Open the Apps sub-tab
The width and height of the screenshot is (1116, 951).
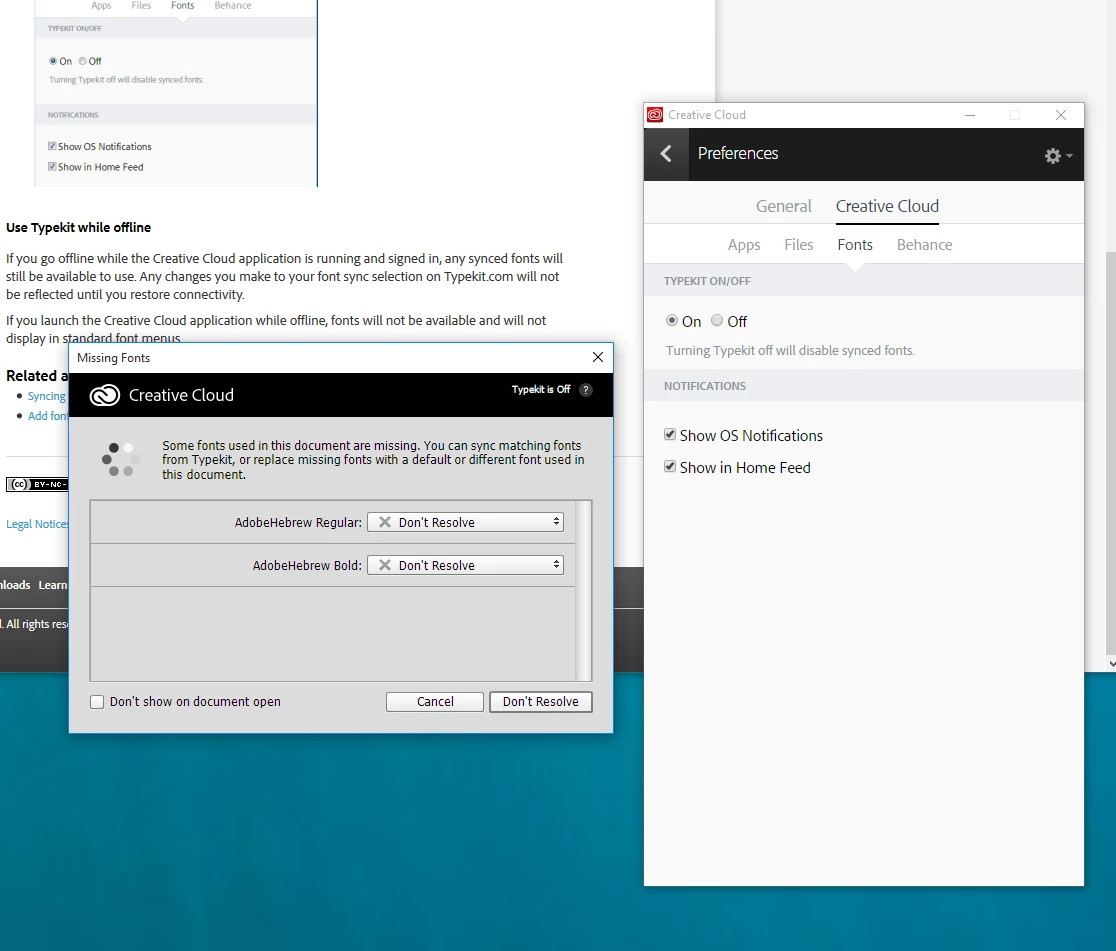(744, 245)
